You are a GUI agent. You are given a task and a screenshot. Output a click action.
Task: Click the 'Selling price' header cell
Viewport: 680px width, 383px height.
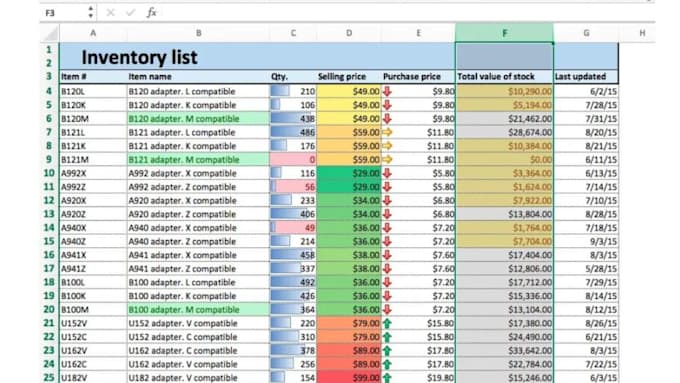pyautogui.click(x=349, y=77)
